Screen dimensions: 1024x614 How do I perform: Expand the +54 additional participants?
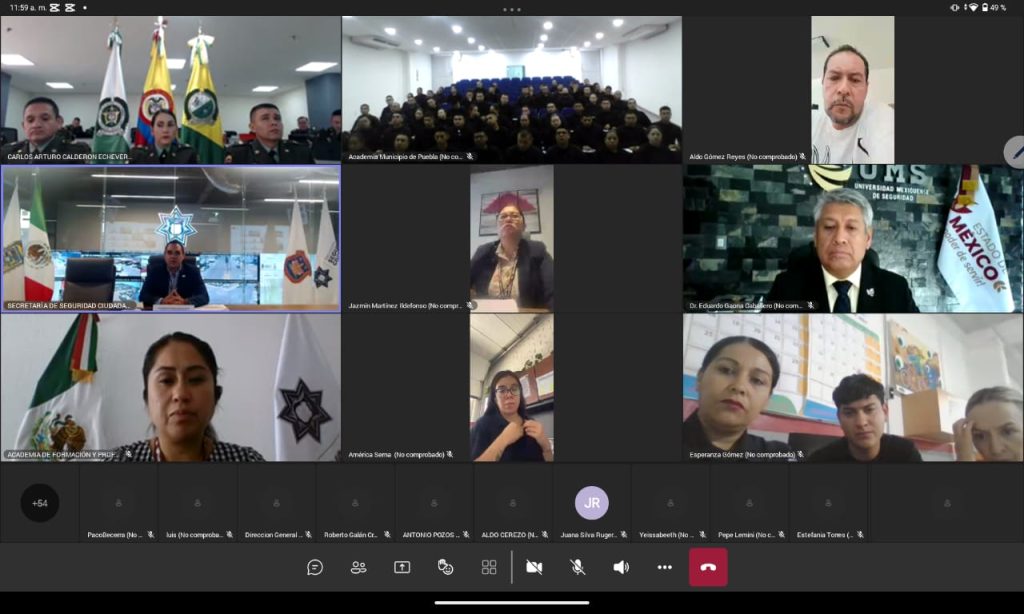(x=40, y=503)
